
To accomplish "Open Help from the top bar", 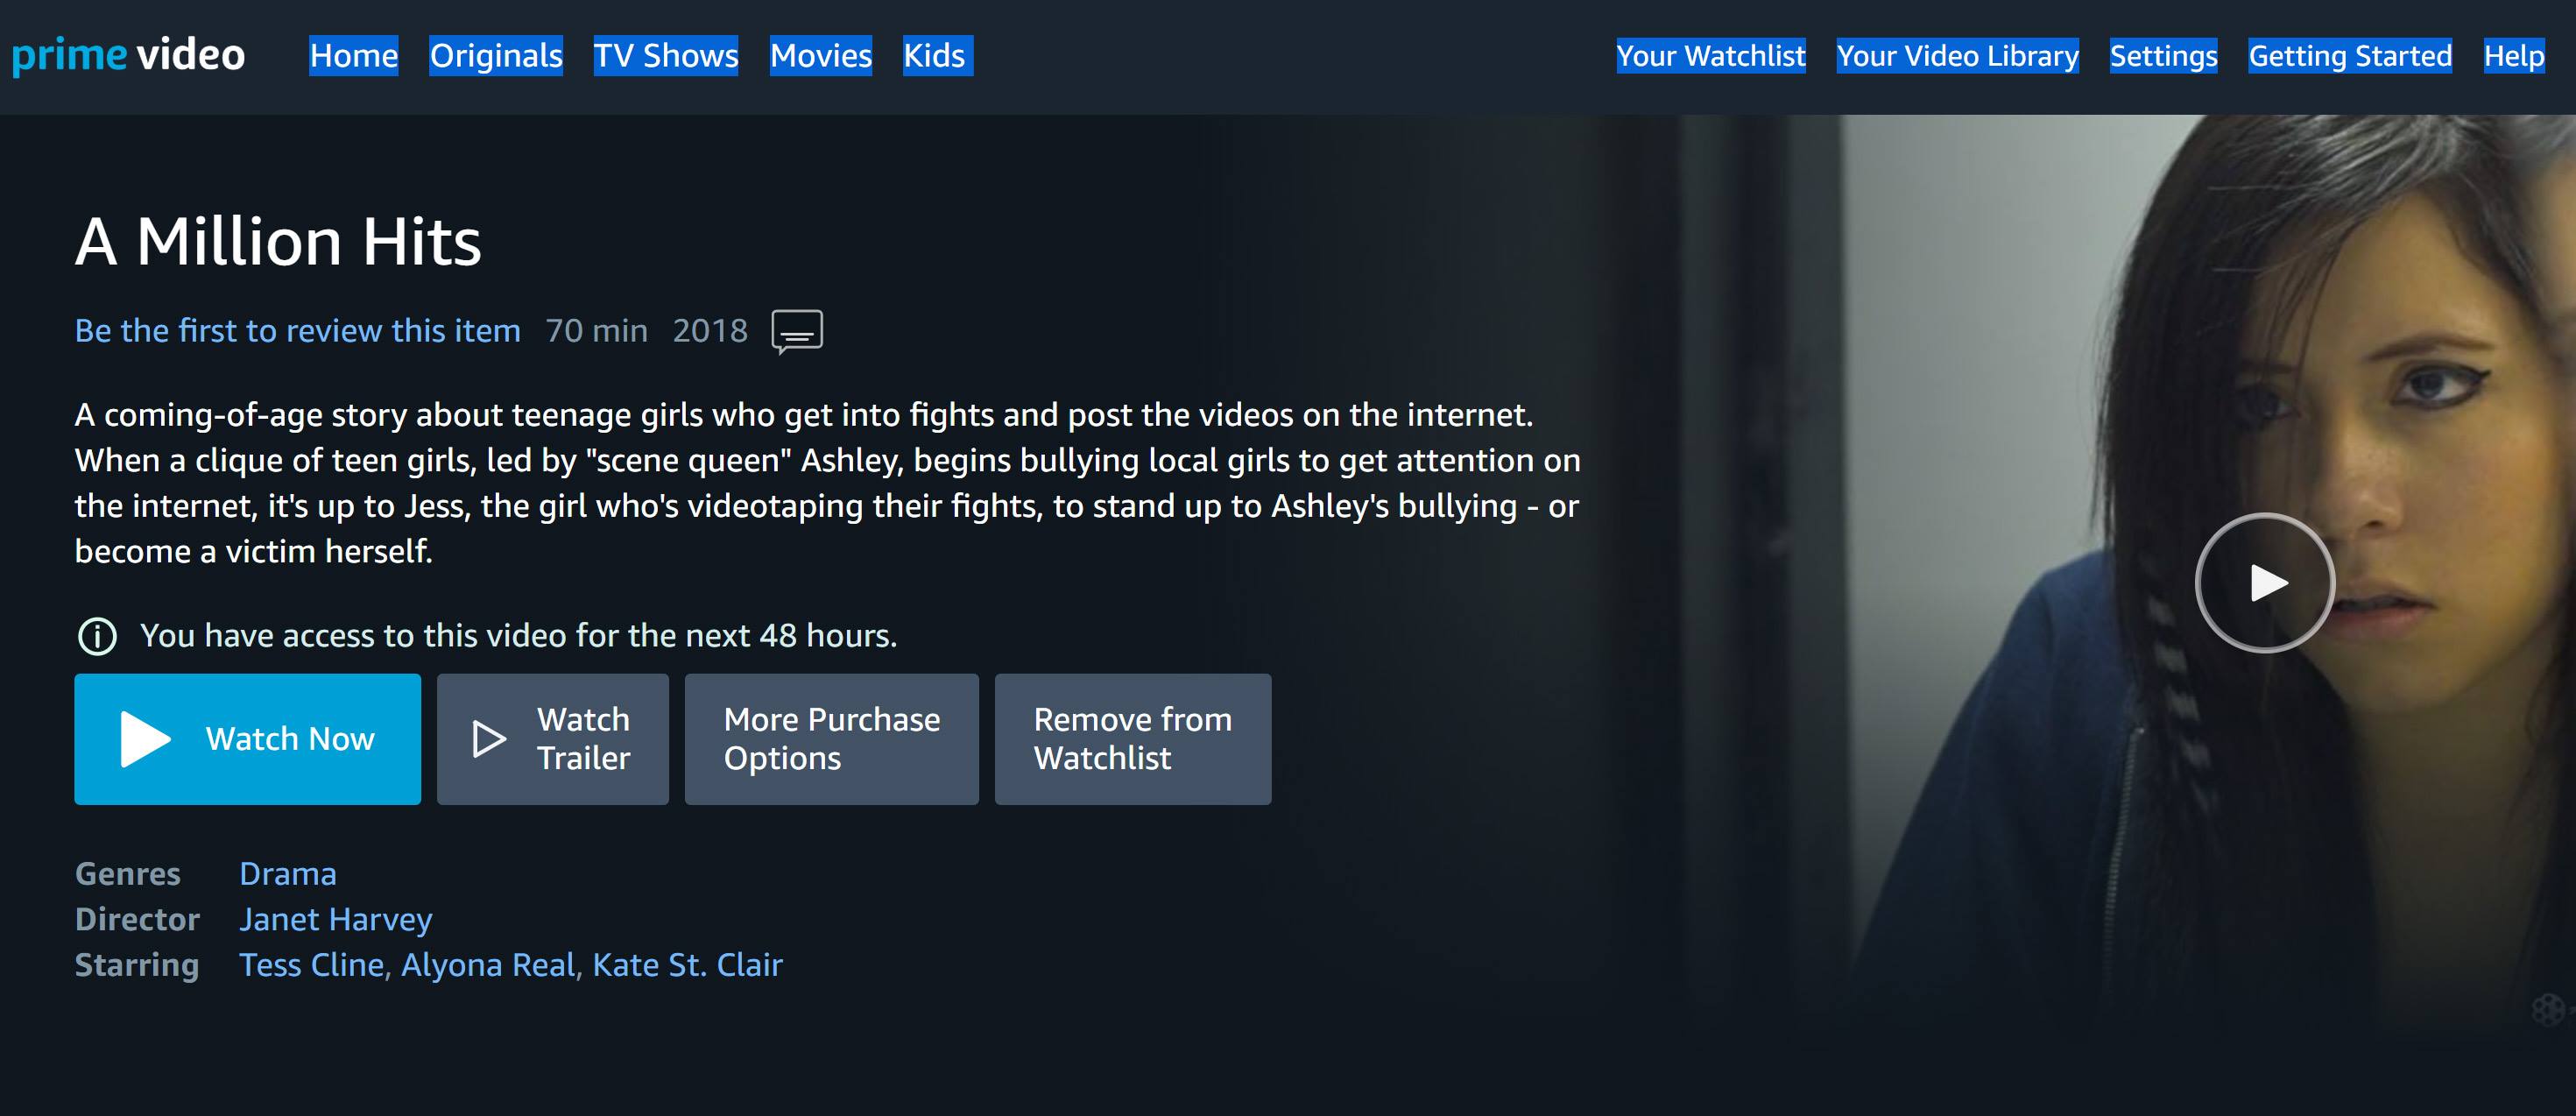I will click(x=2514, y=55).
